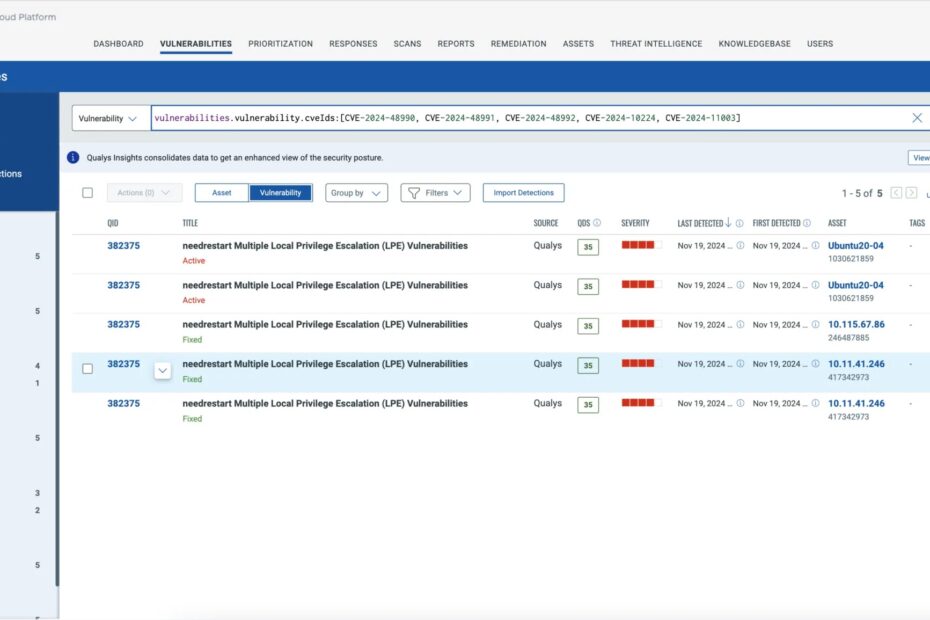The width and height of the screenshot is (930, 620).
Task: Open the Group by dropdown
Action: pyautogui.click(x=356, y=193)
